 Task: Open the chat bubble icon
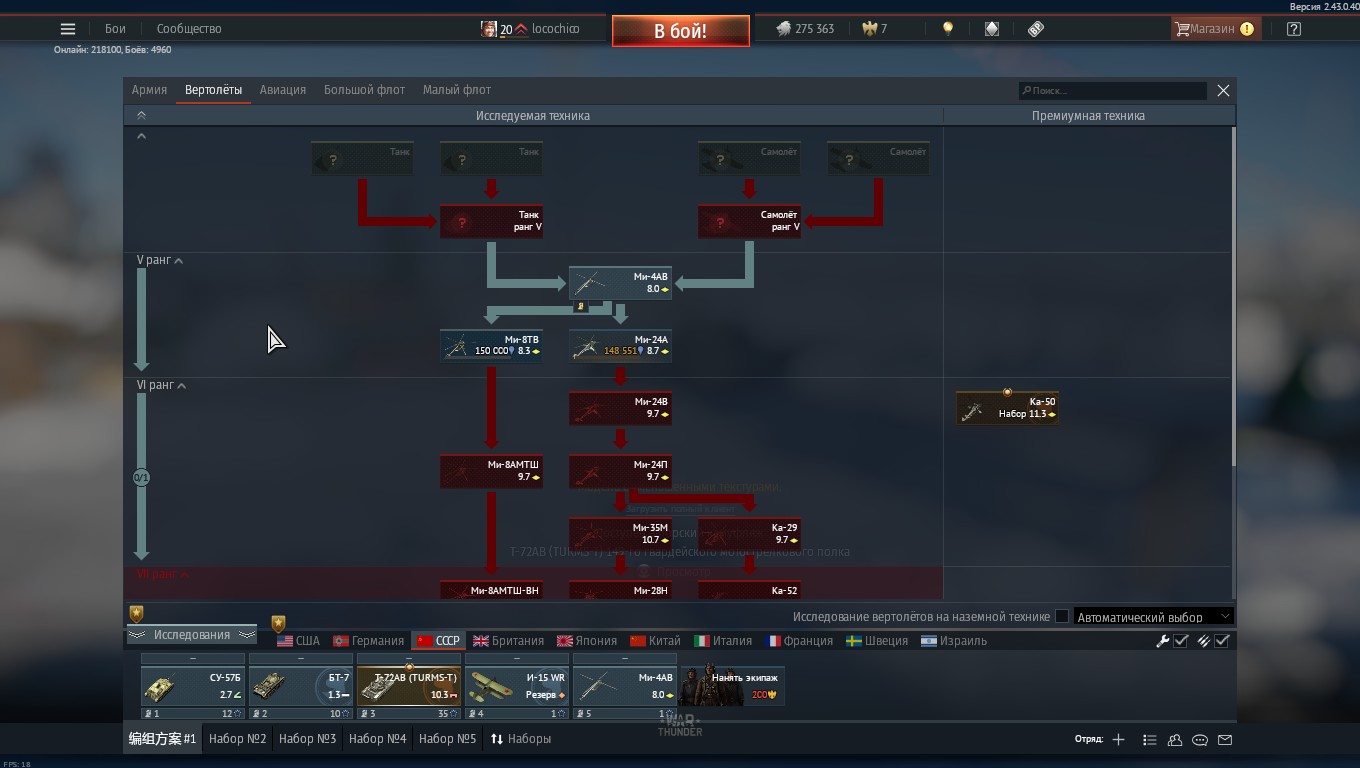coord(1200,740)
